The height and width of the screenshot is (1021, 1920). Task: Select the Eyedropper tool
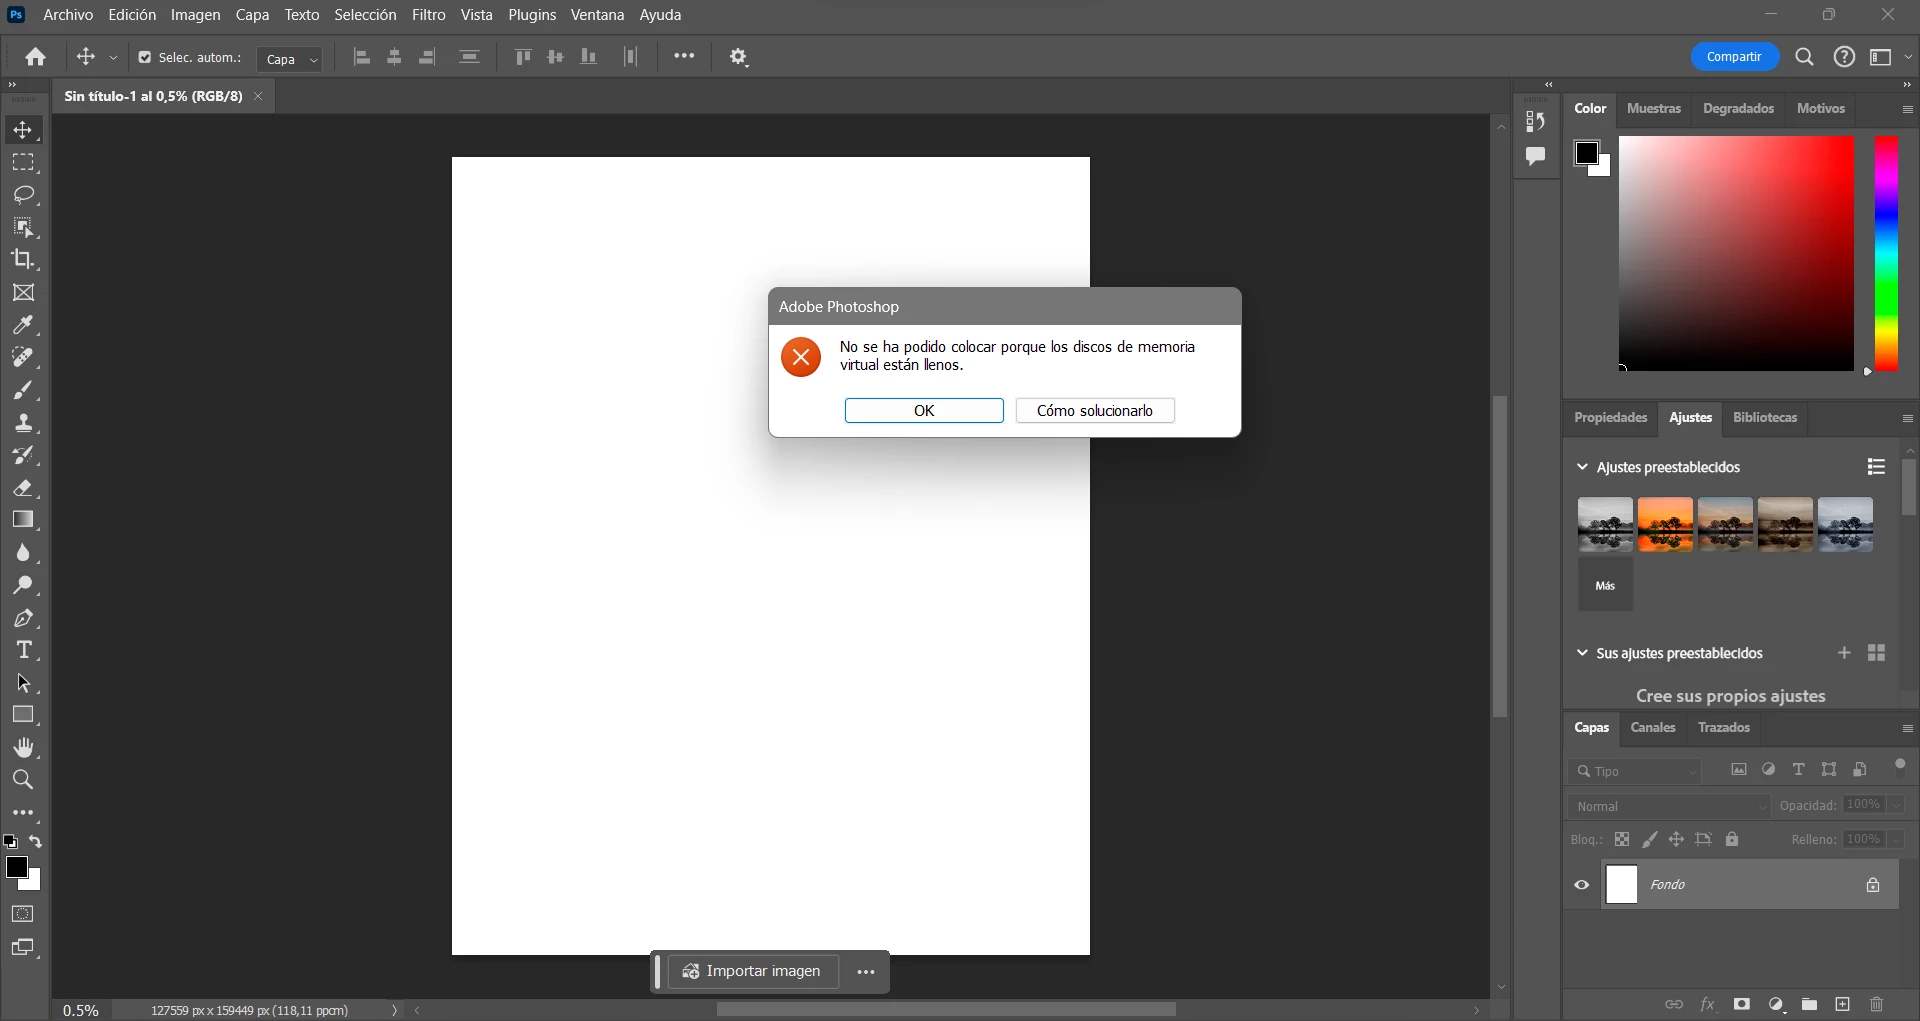coord(23,325)
